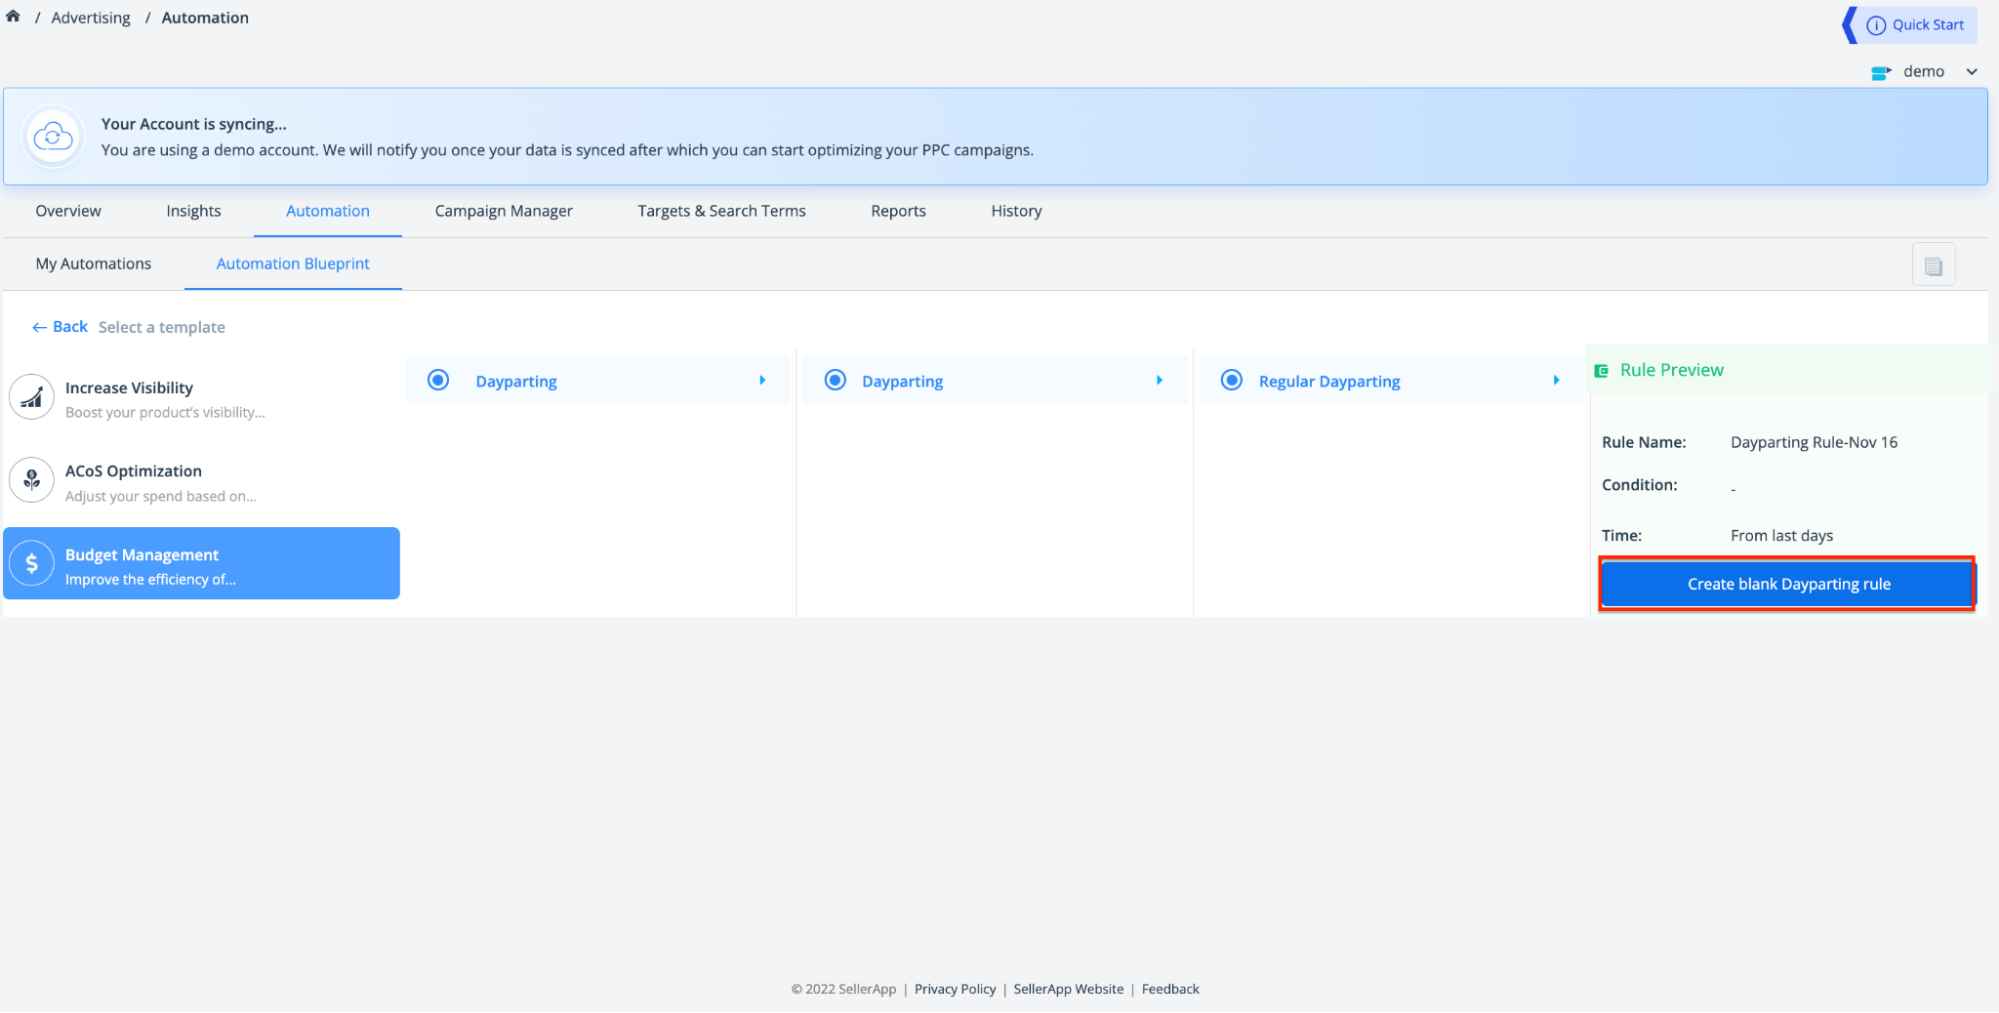Screen dimensions: 1999x1013
Task: Open the Quick Start info icon
Action: pyautogui.click(x=1876, y=25)
